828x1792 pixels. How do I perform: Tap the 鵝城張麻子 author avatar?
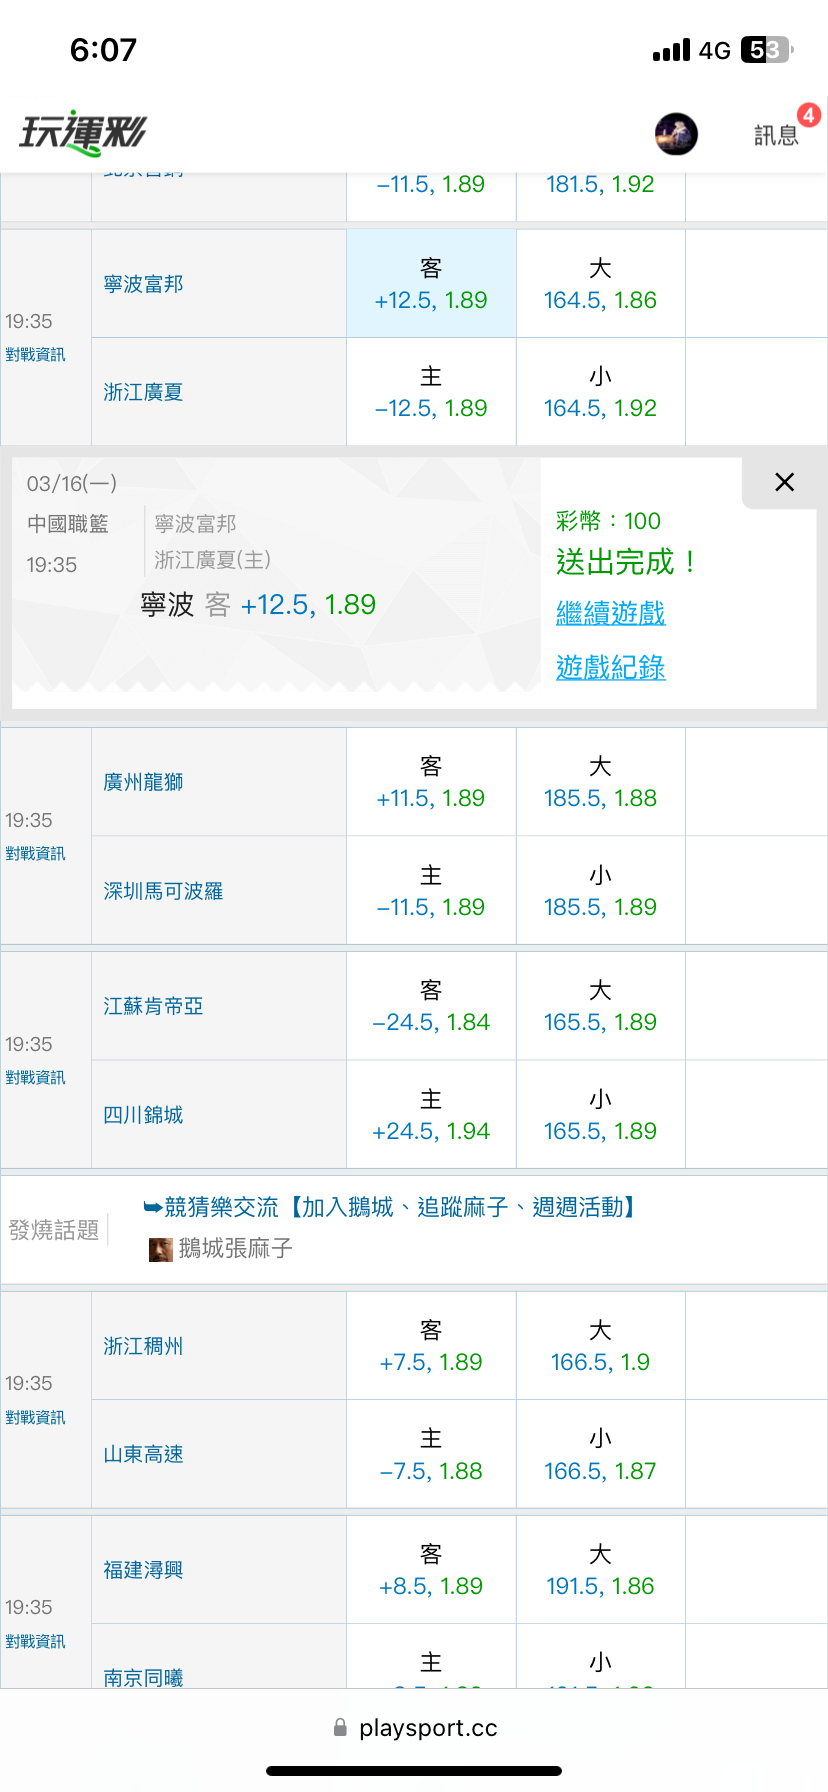160,1249
